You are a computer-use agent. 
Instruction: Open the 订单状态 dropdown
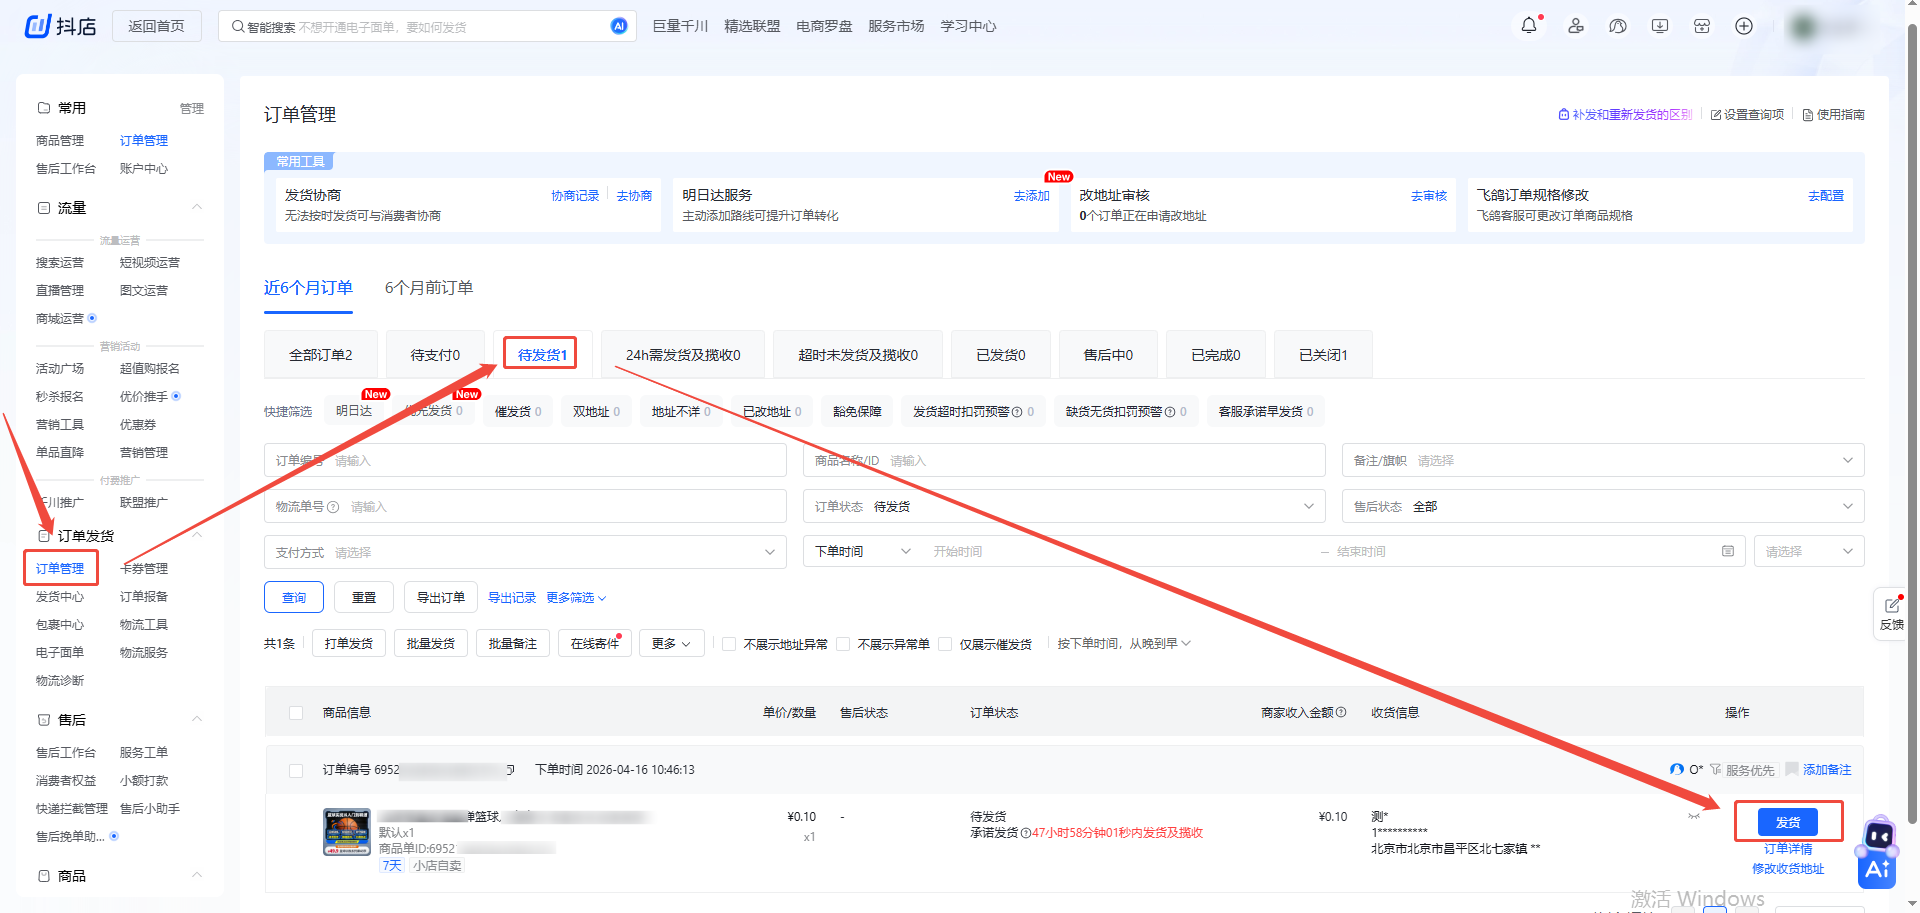(1063, 507)
